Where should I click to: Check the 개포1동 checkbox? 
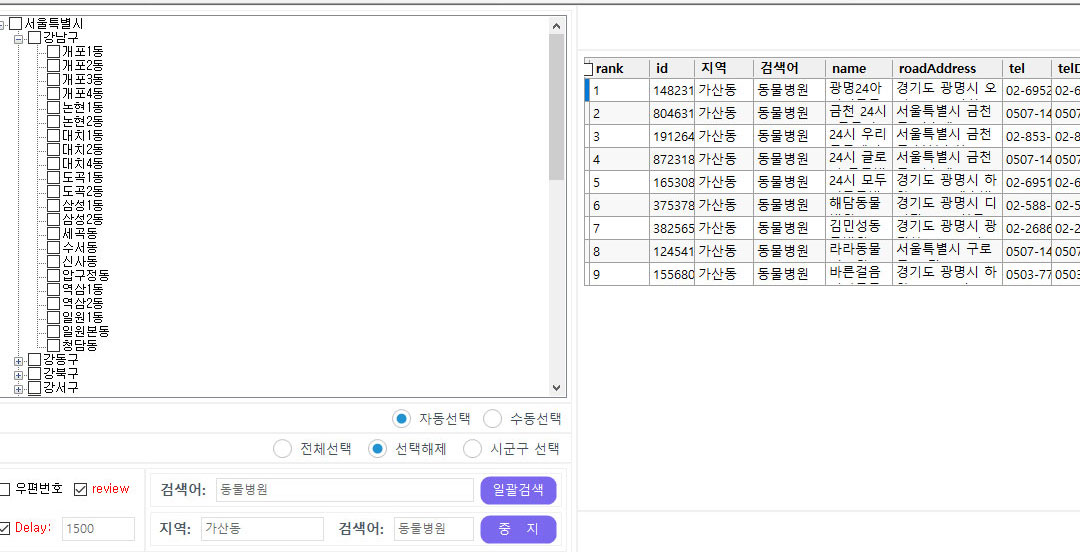point(53,51)
